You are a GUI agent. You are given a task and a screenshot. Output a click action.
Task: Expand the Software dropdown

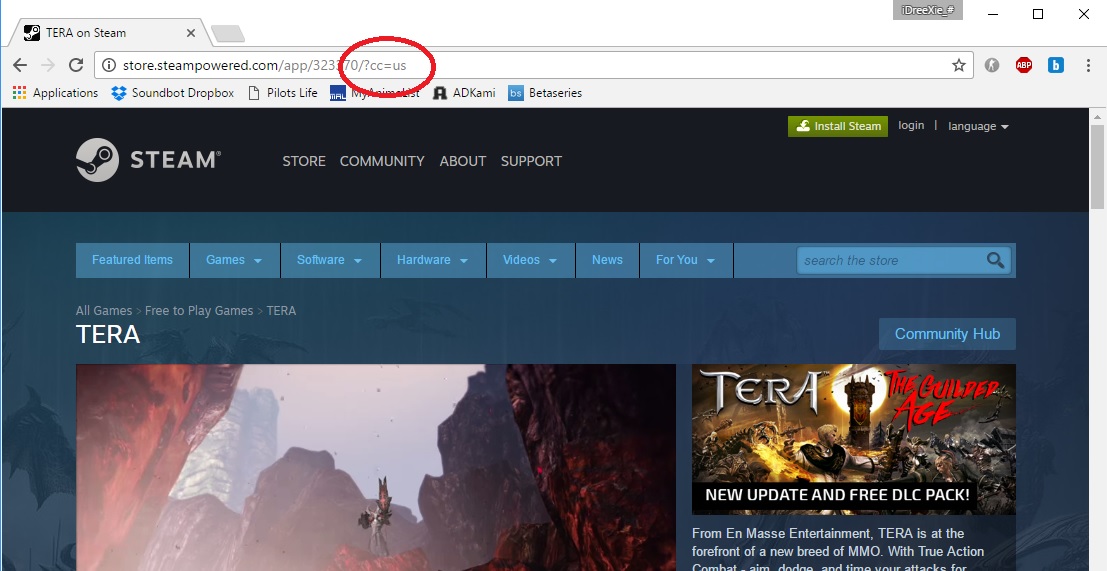pos(330,260)
